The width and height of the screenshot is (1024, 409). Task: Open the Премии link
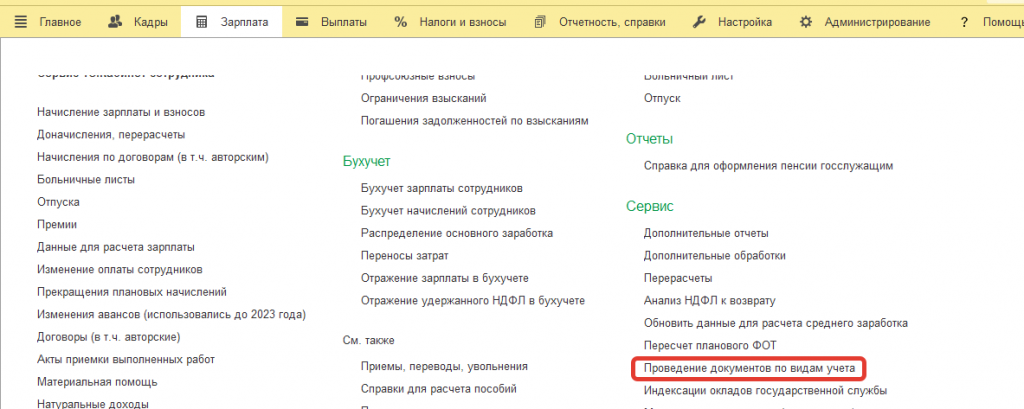coord(57,224)
